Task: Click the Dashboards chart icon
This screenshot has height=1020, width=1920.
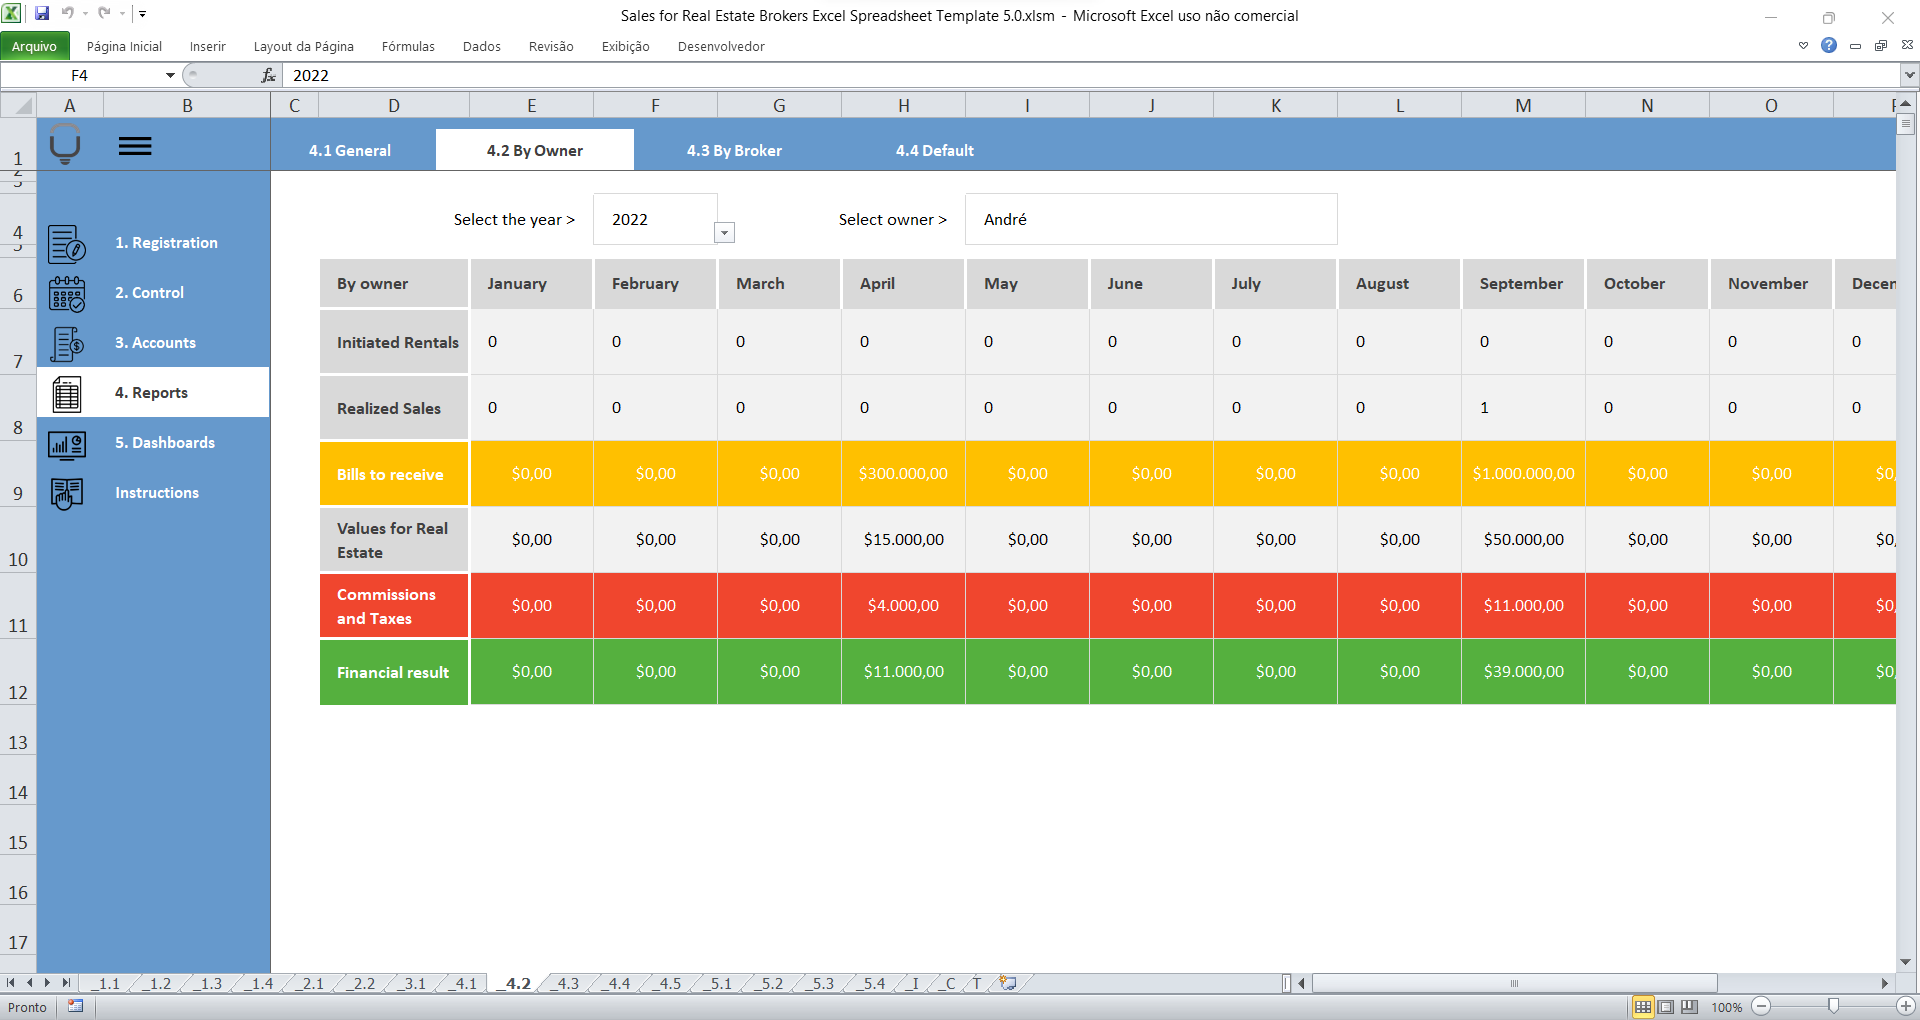Action: pyautogui.click(x=66, y=444)
